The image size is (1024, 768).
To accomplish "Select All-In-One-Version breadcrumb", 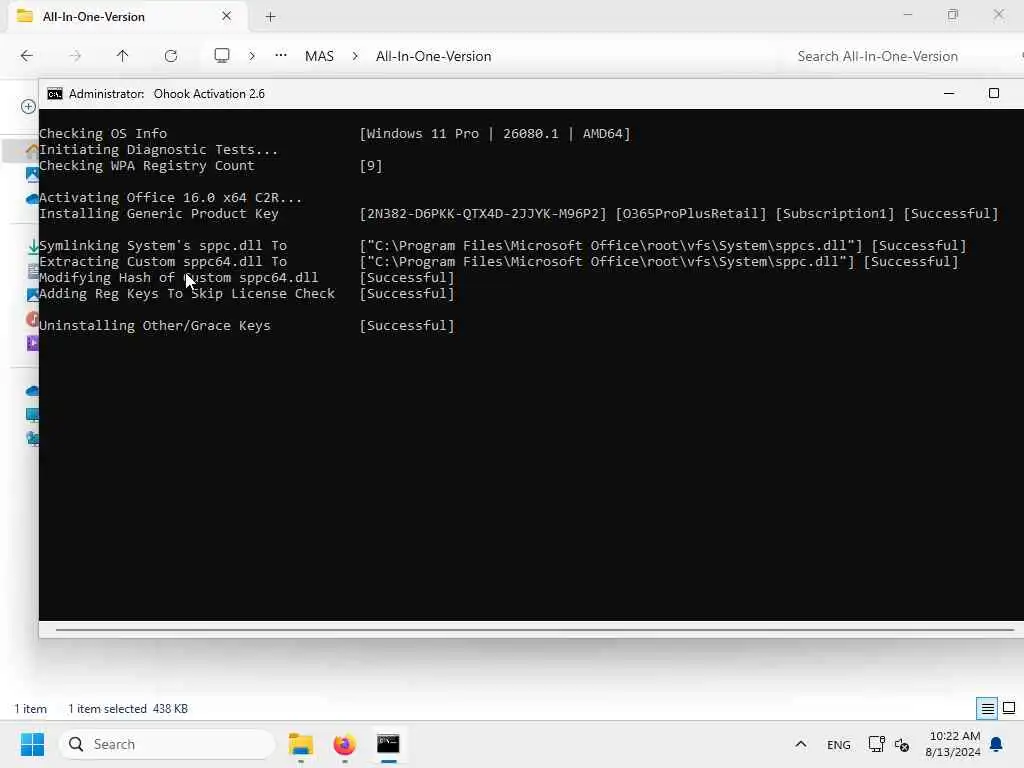I will tap(434, 56).
